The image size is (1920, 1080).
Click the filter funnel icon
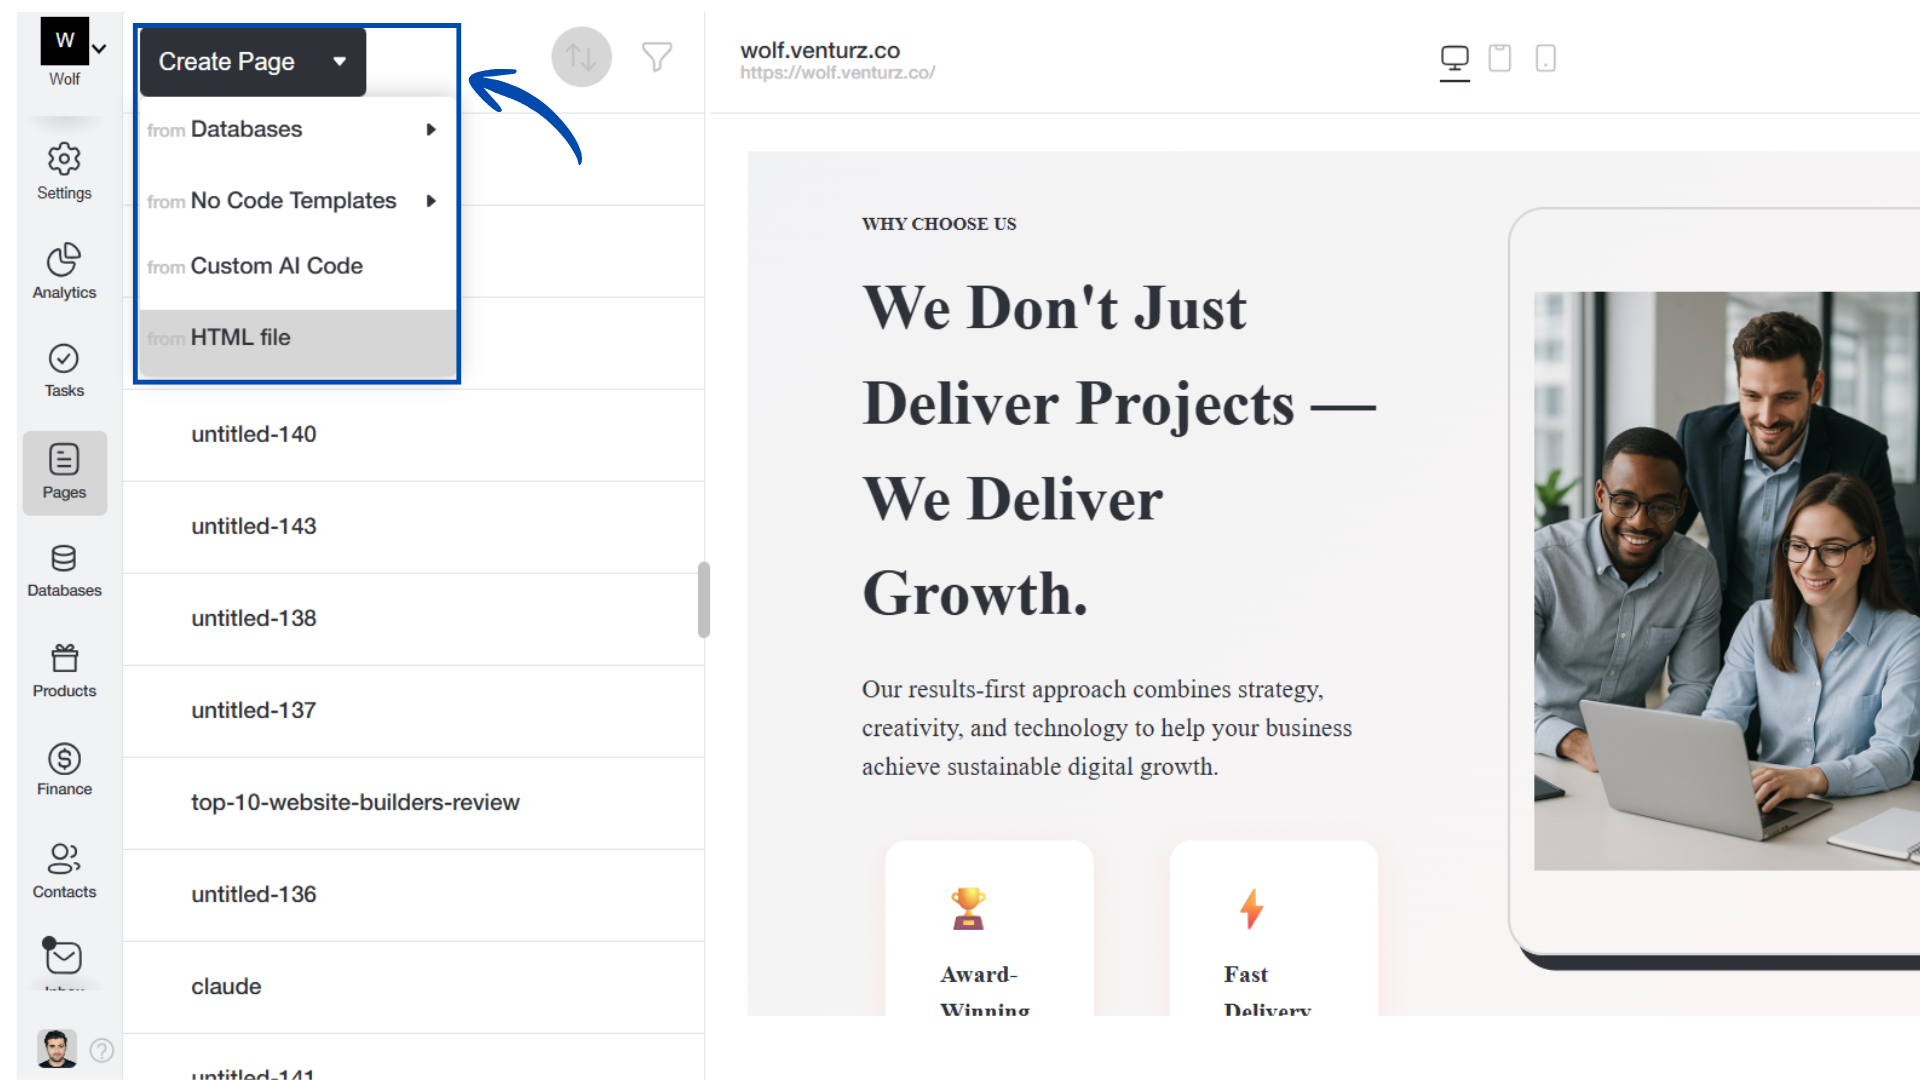pyautogui.click(x=657, y=57)
